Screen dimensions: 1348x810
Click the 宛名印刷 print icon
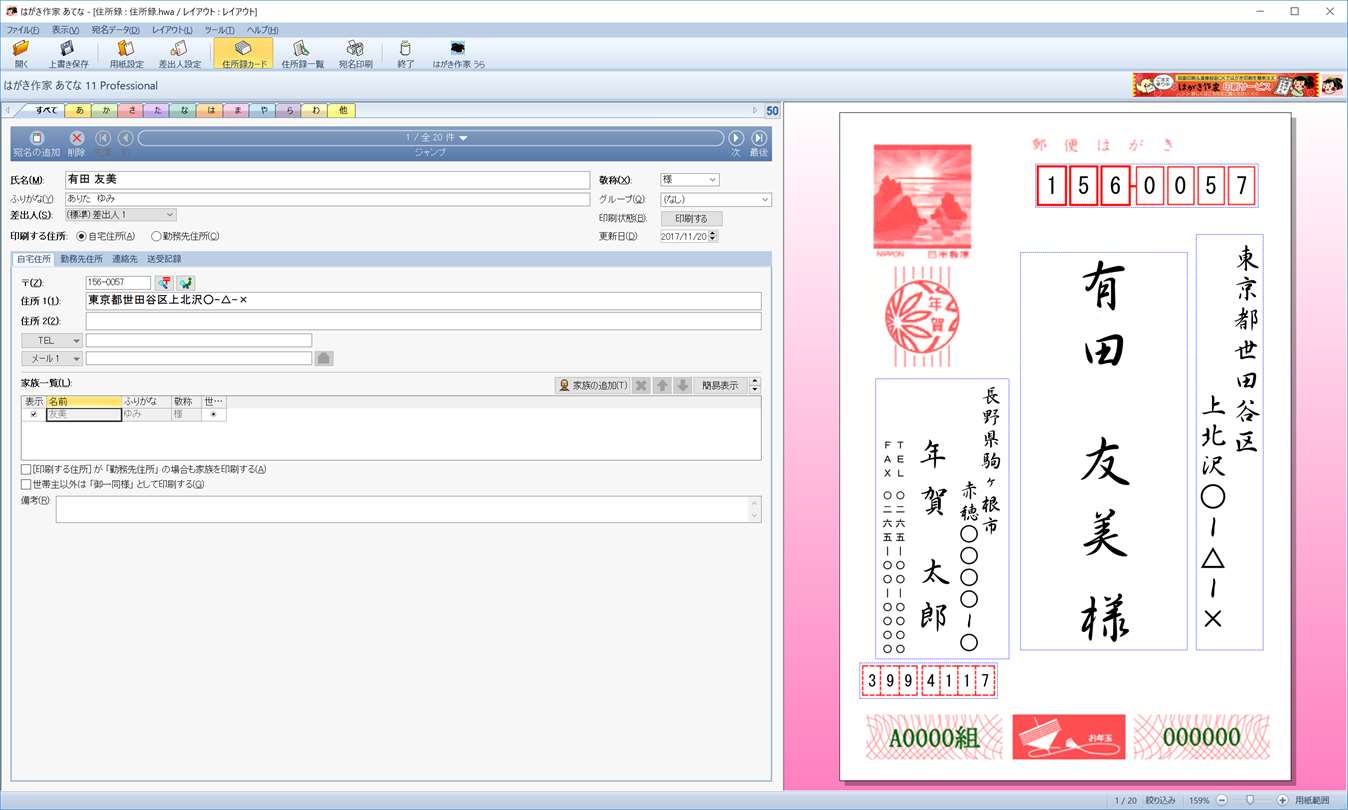click(355, 53)
